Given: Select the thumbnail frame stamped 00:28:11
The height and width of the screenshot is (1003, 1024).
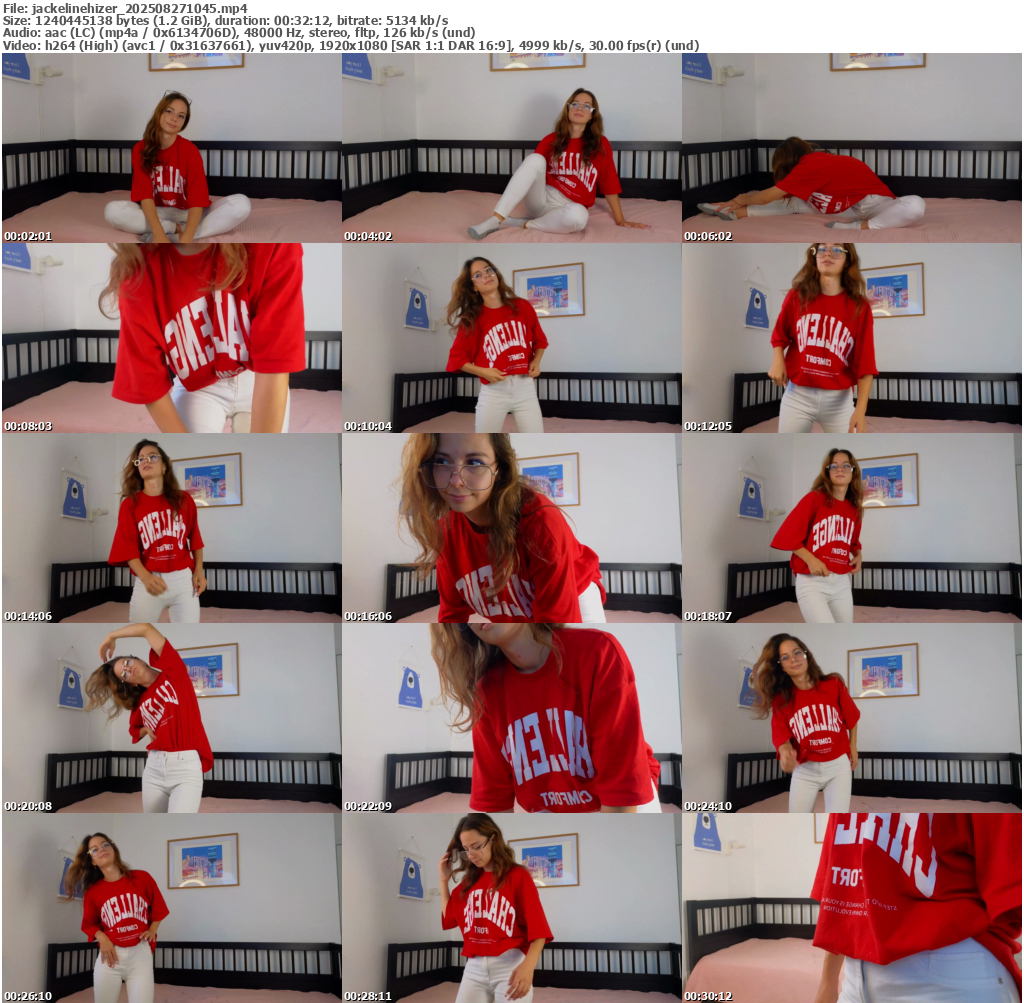Looking at the screenshot, I should click(x=511, y=908).
